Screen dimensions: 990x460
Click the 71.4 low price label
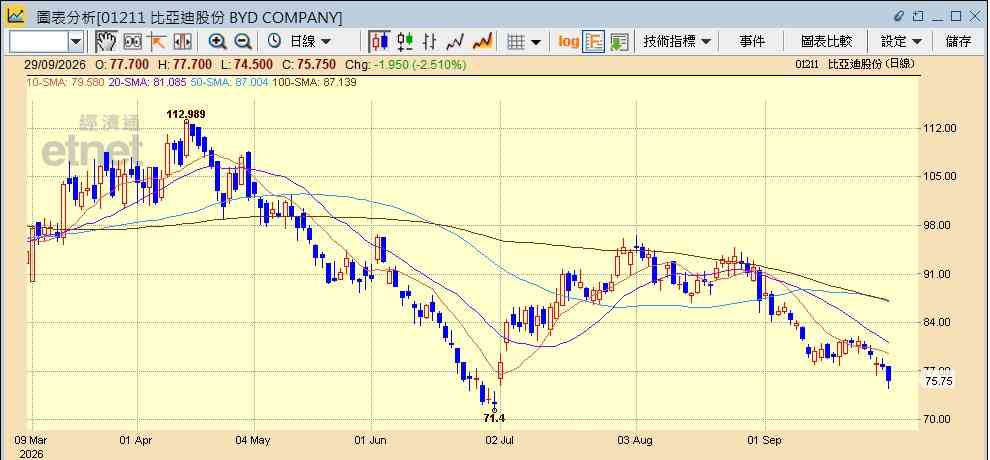point(494,418)
